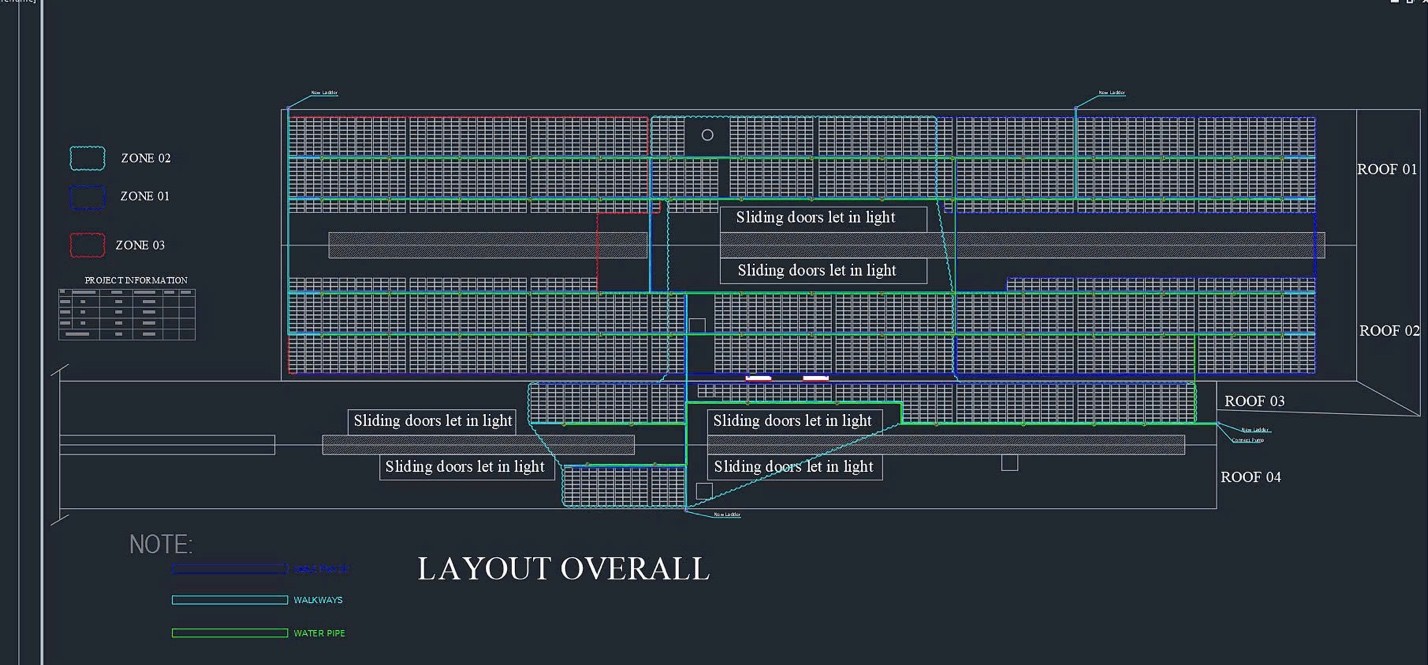
Task: Select the ZONE 01 blue legend symbol
Action: tap(87, 197)
